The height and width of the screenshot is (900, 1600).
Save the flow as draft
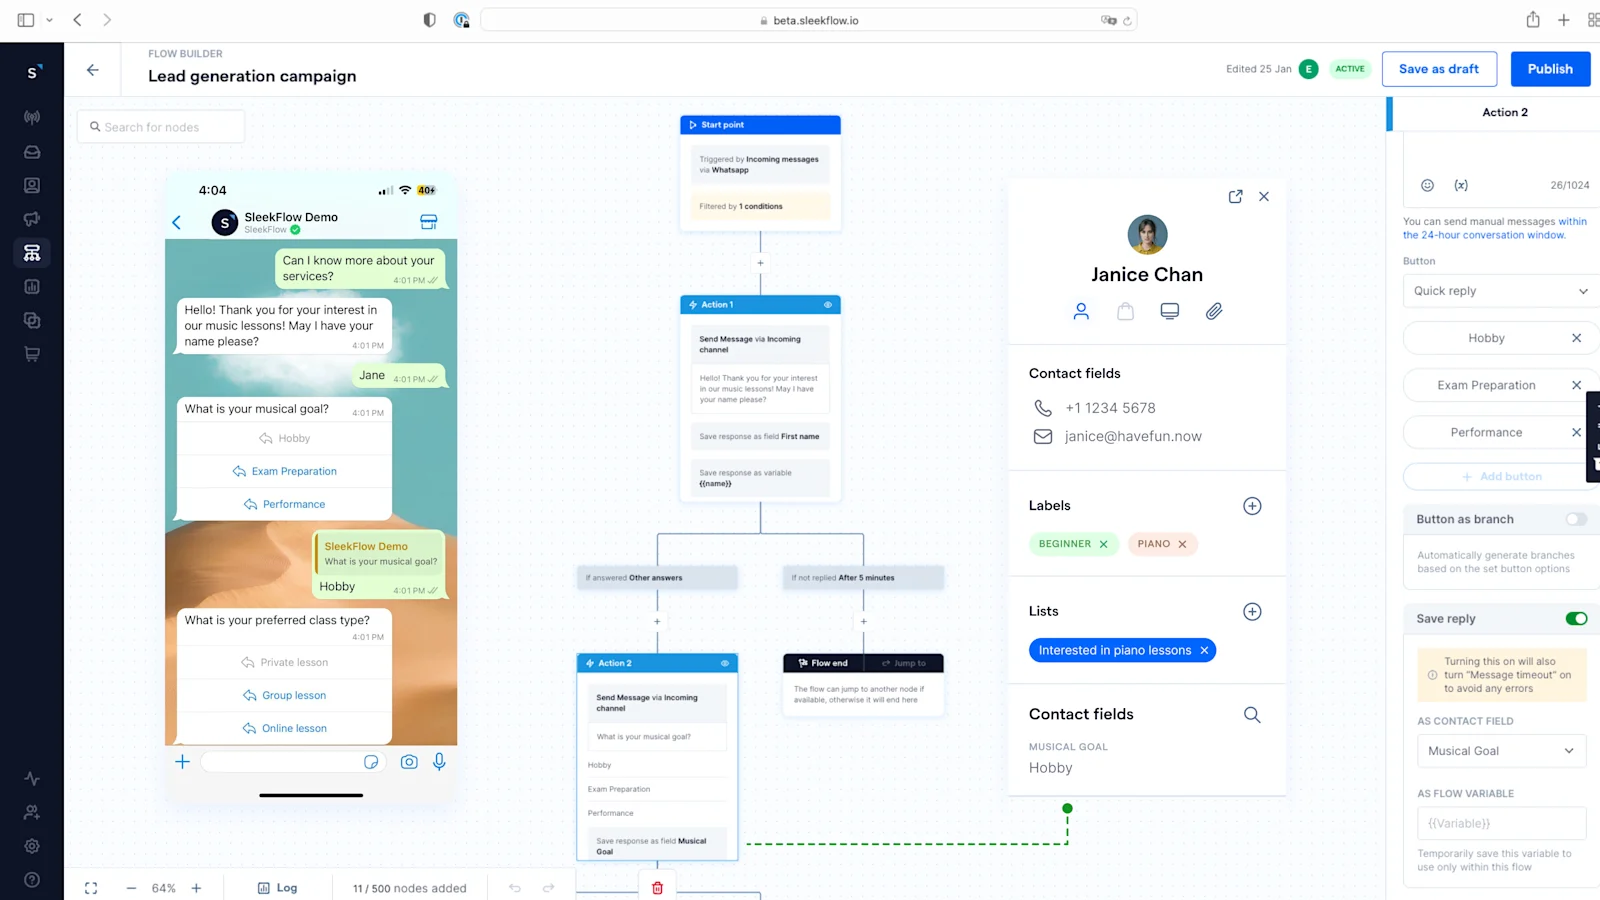(x=1439, y=69)
